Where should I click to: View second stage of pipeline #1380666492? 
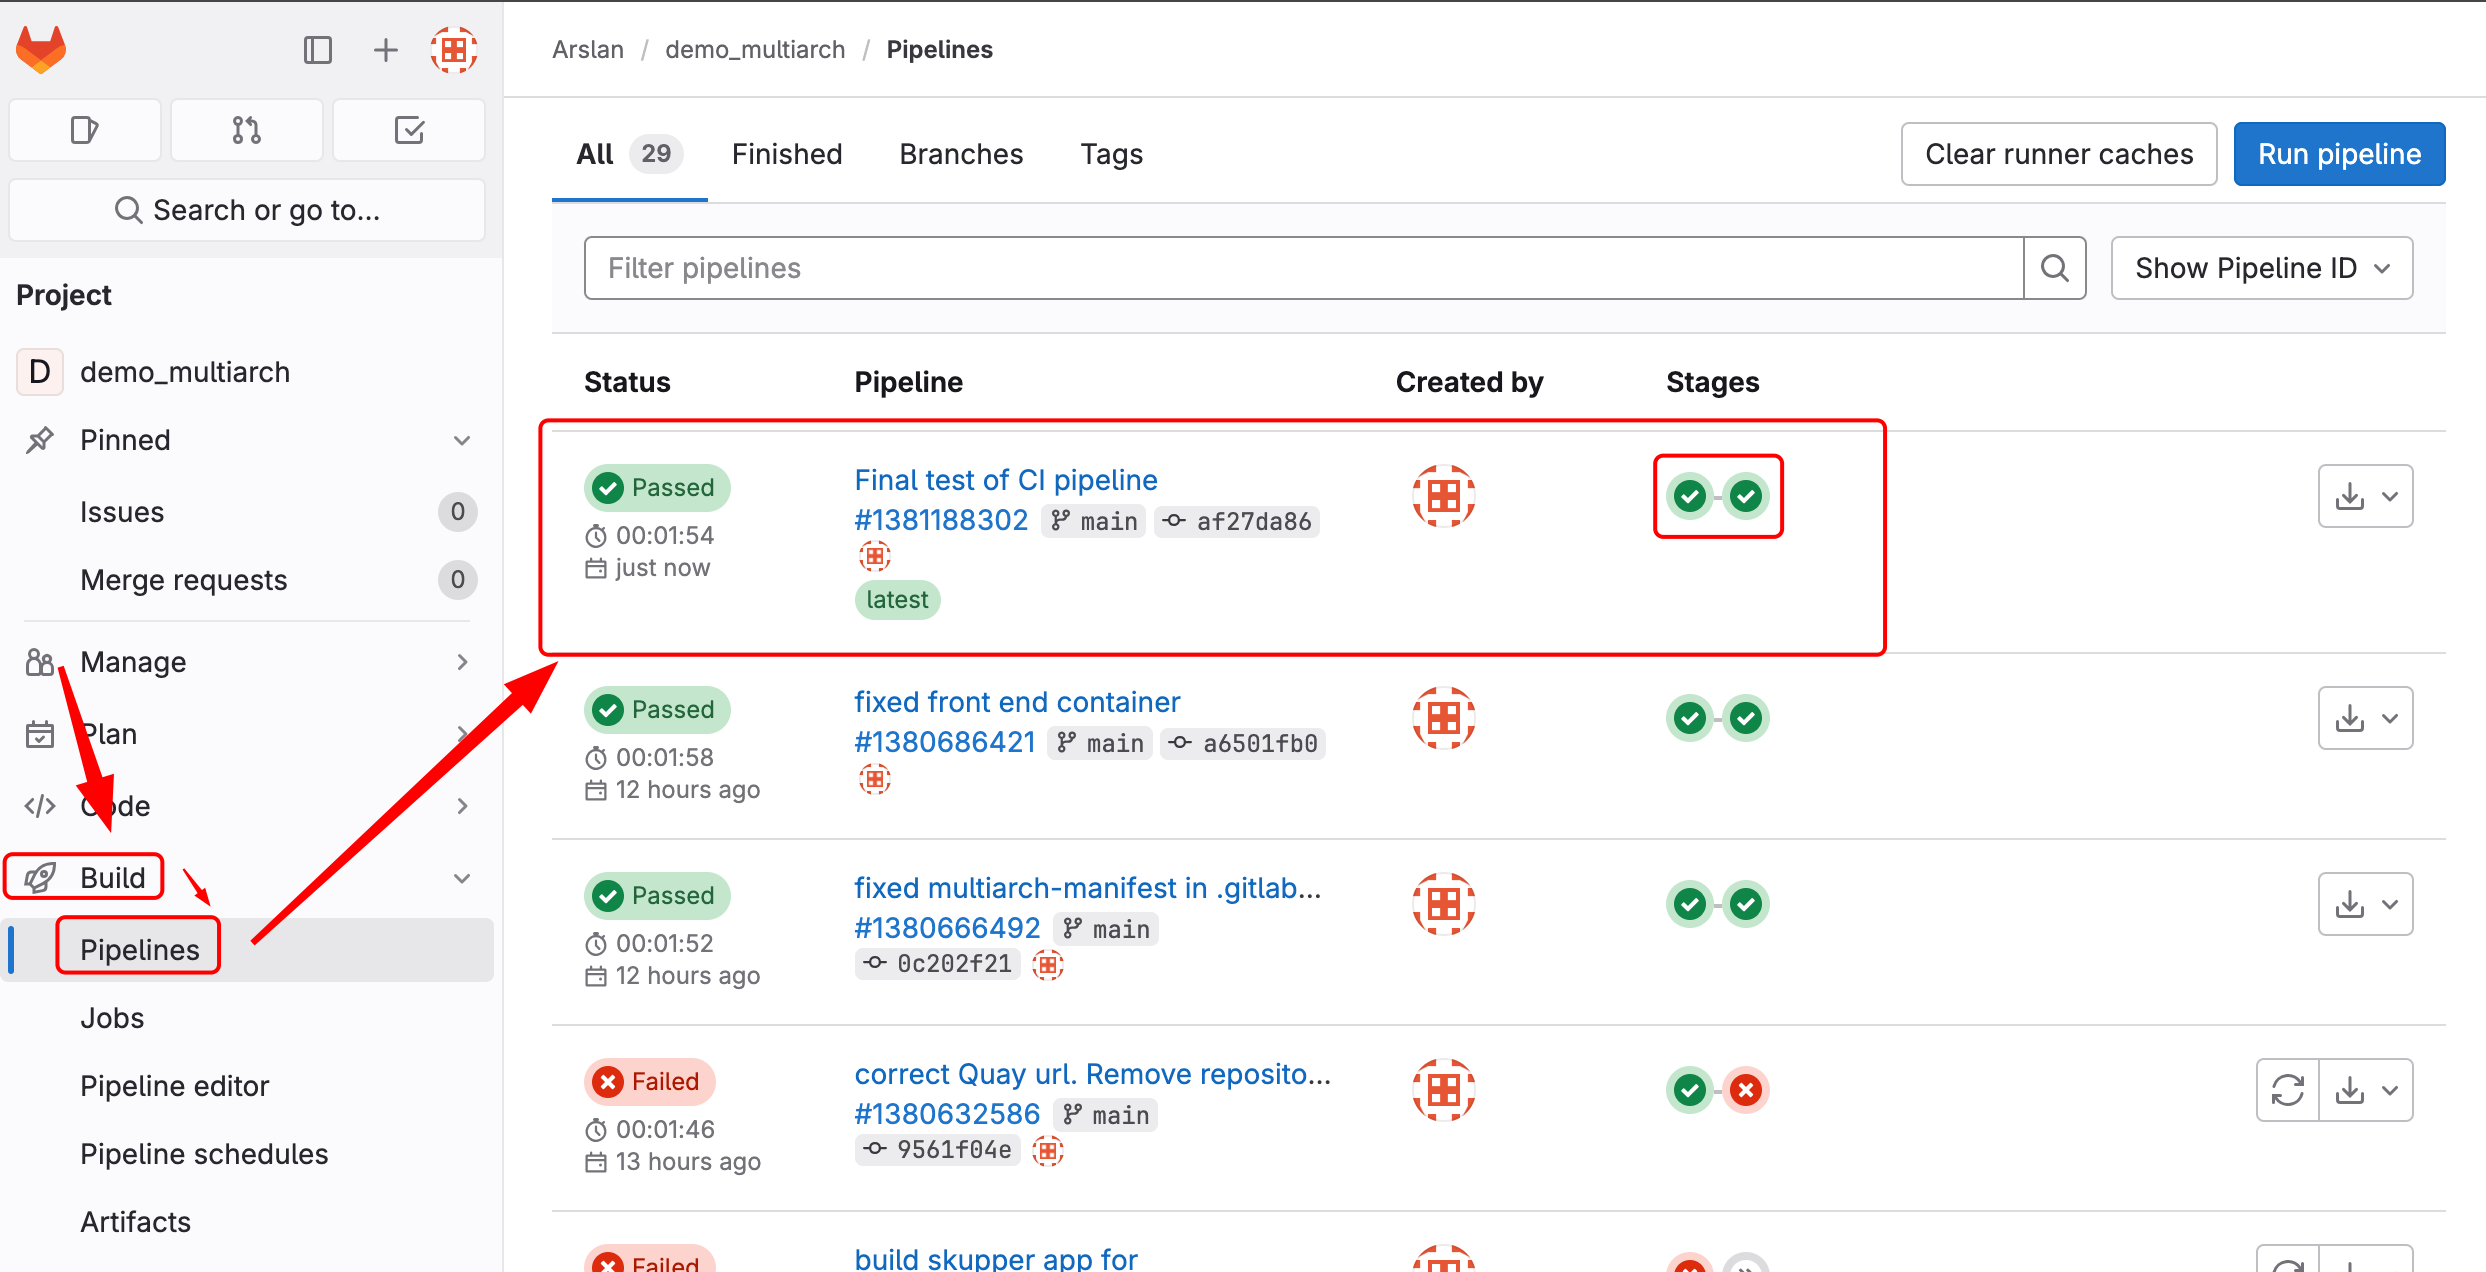(x=1746, y=904)
